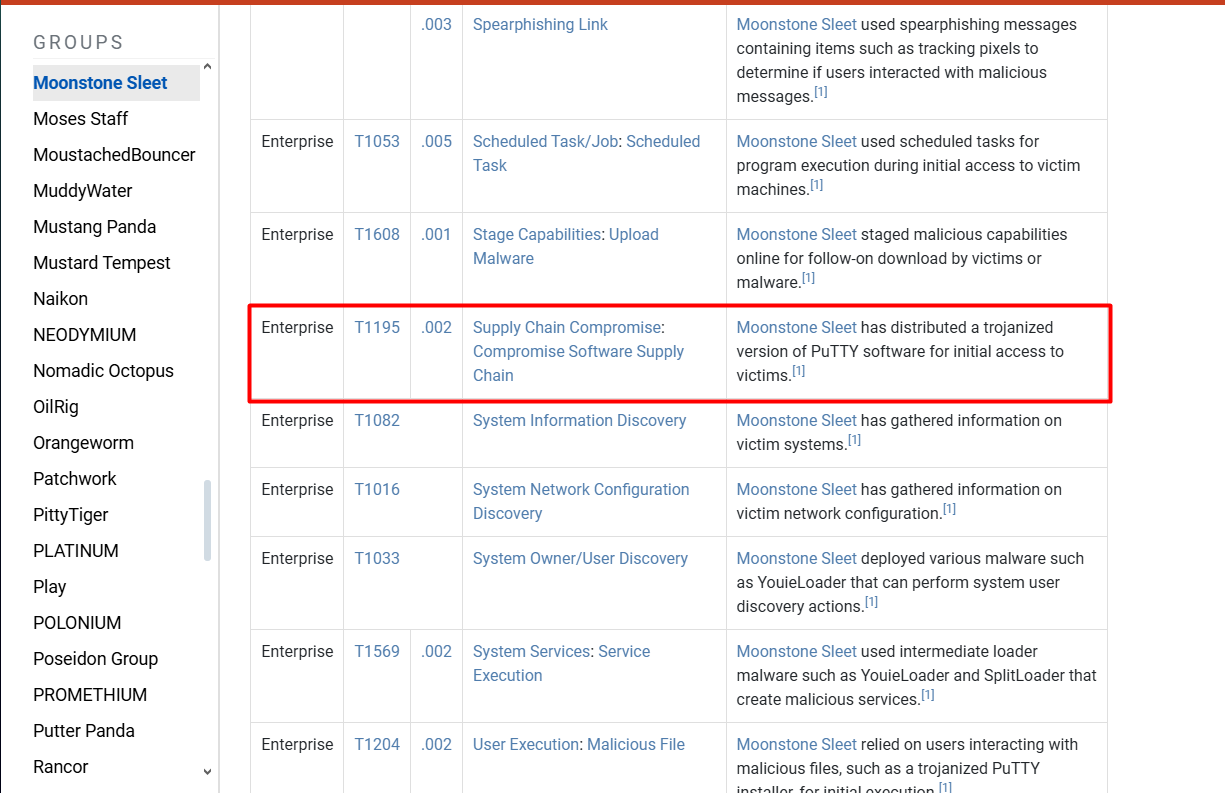Open the Patchwork group
Screen dimensions: 1227x793
[75, 479]
